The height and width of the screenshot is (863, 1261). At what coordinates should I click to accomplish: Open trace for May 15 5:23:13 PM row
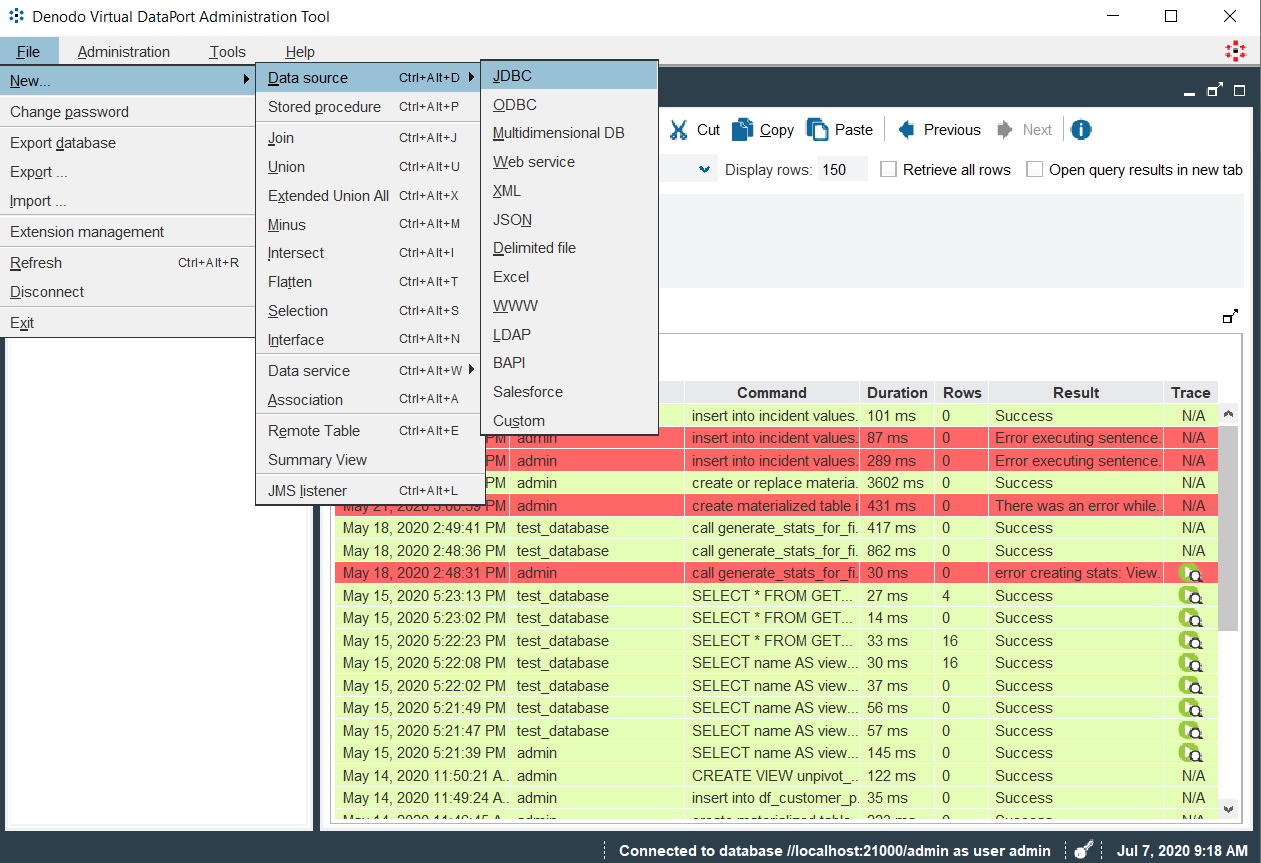[x=1190, y=596]
